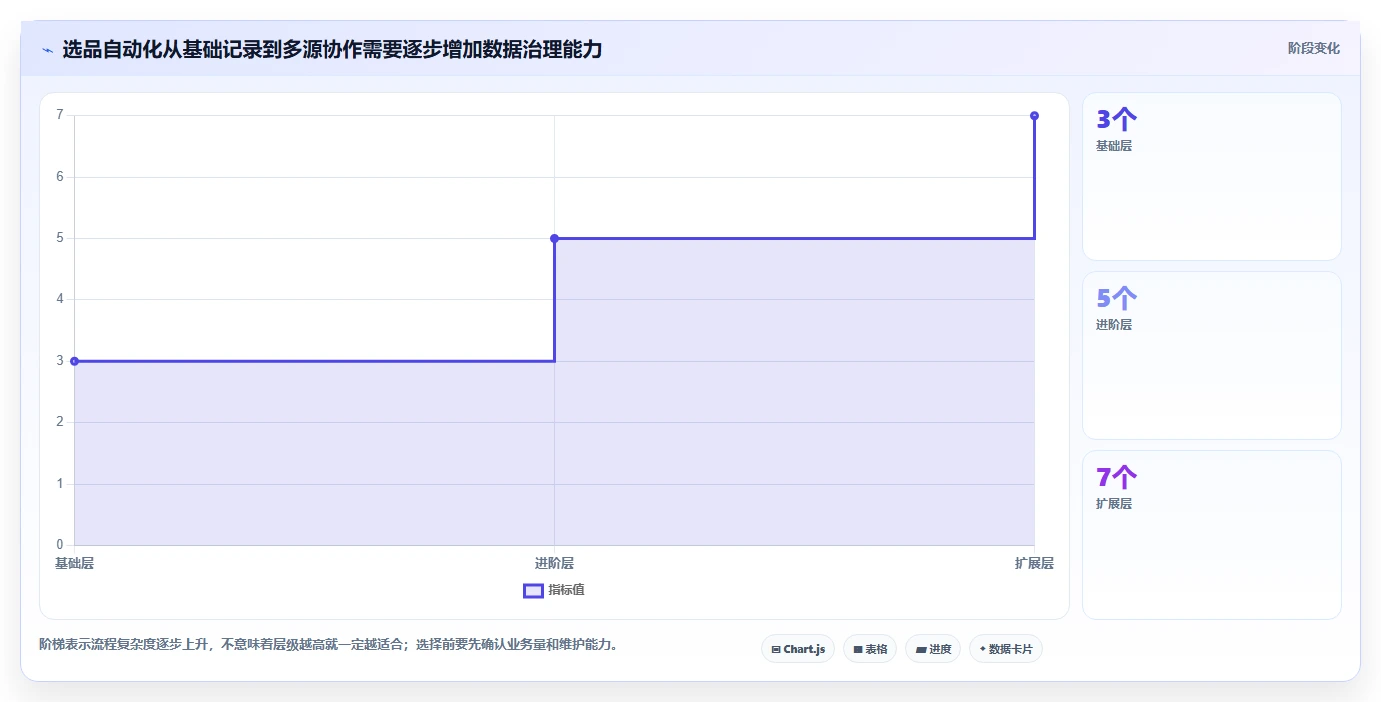
Task: Click the data point at 进阶层 value 5
Action: tap(554, 238)
